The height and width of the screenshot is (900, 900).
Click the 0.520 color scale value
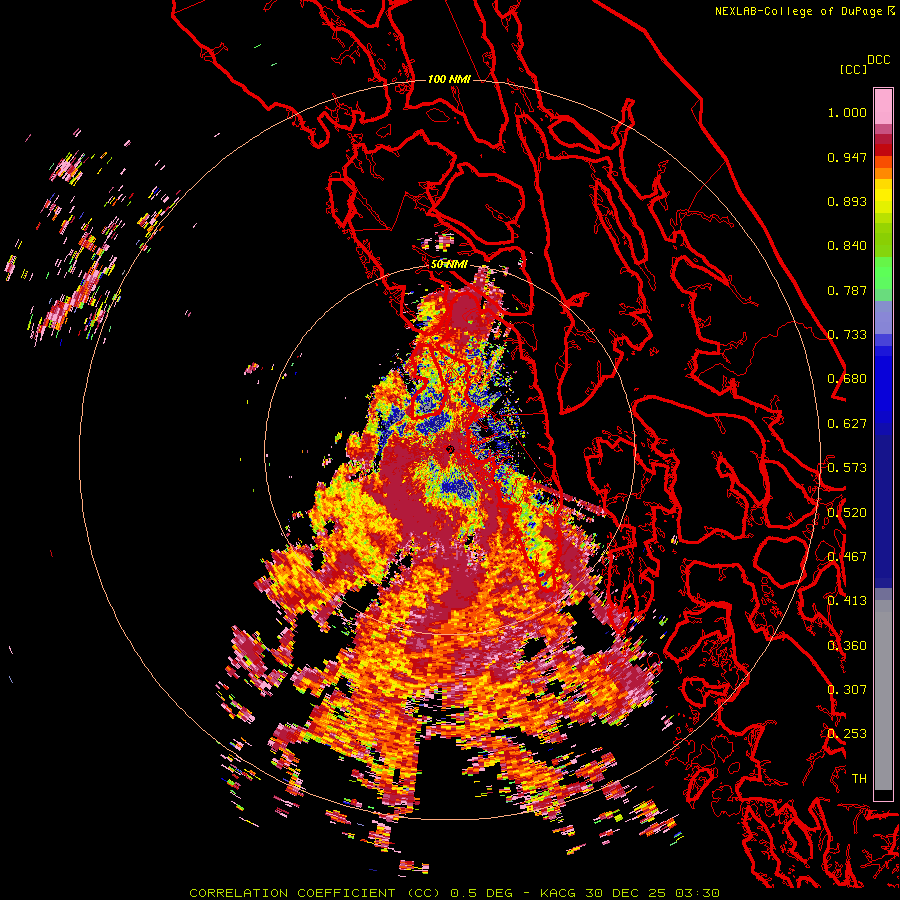[847, 513]
